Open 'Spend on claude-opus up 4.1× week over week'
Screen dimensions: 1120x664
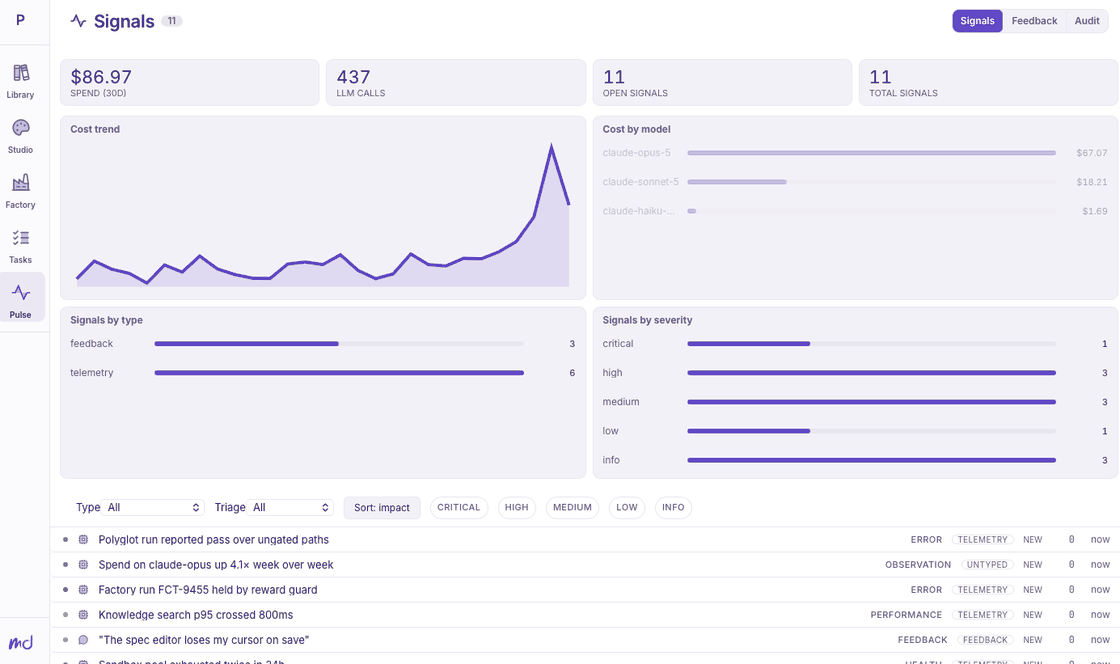coord(216,565)
